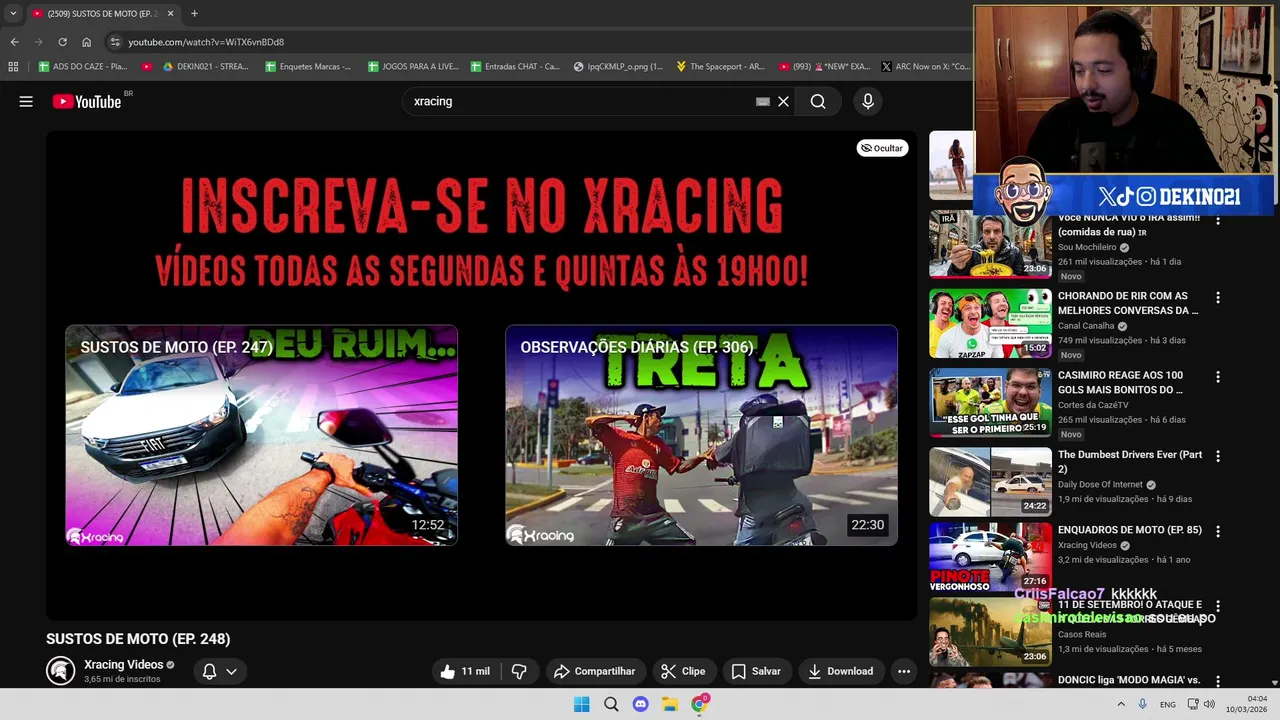Like the video with 11 mil likes
The height and width of the screenshot is (720, 1280).
point(466,671)
